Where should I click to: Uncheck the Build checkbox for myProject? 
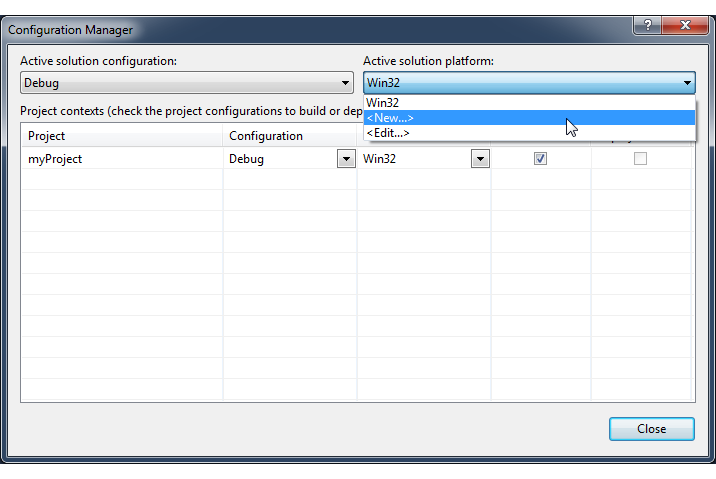click(x=540, y=158)
